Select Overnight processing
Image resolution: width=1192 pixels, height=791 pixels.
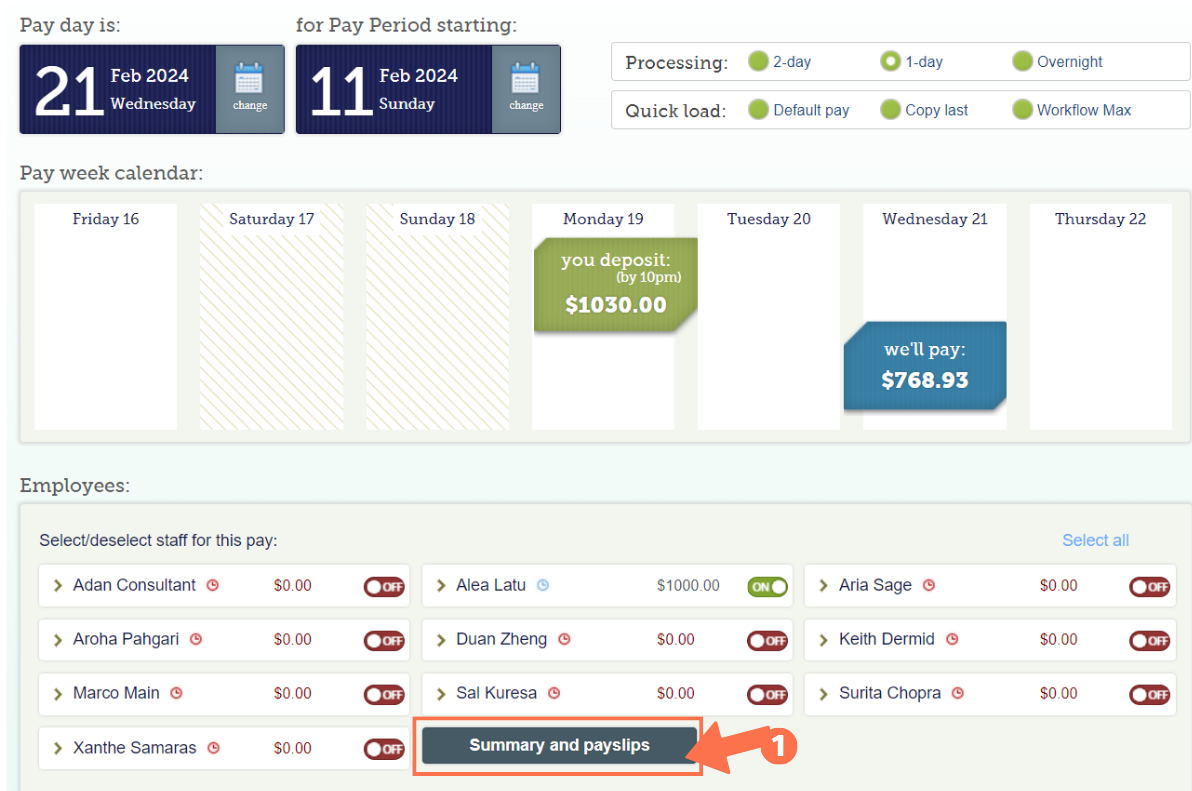coord(1022,61)
